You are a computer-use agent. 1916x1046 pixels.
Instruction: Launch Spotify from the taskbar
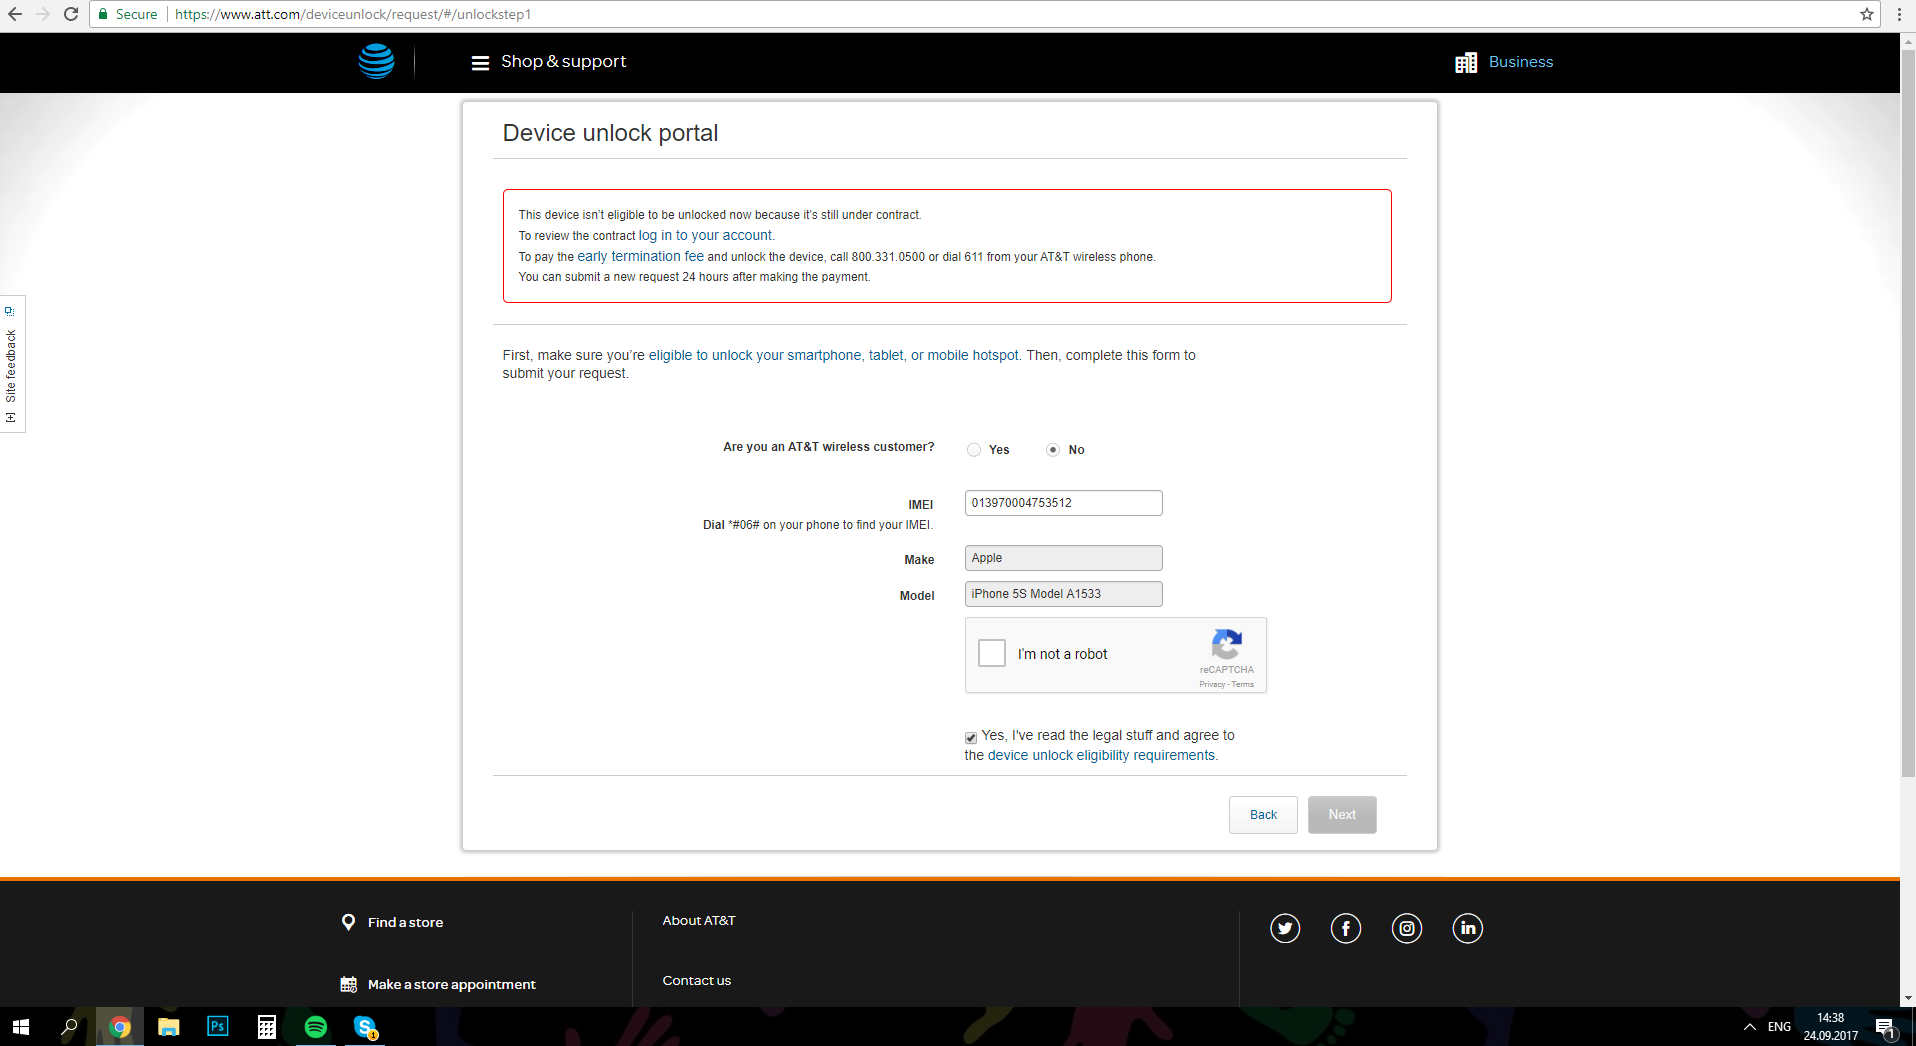315,1027
